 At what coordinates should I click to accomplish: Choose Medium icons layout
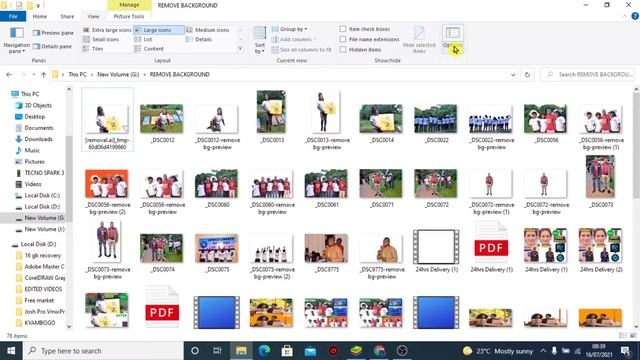coord(208,30)
